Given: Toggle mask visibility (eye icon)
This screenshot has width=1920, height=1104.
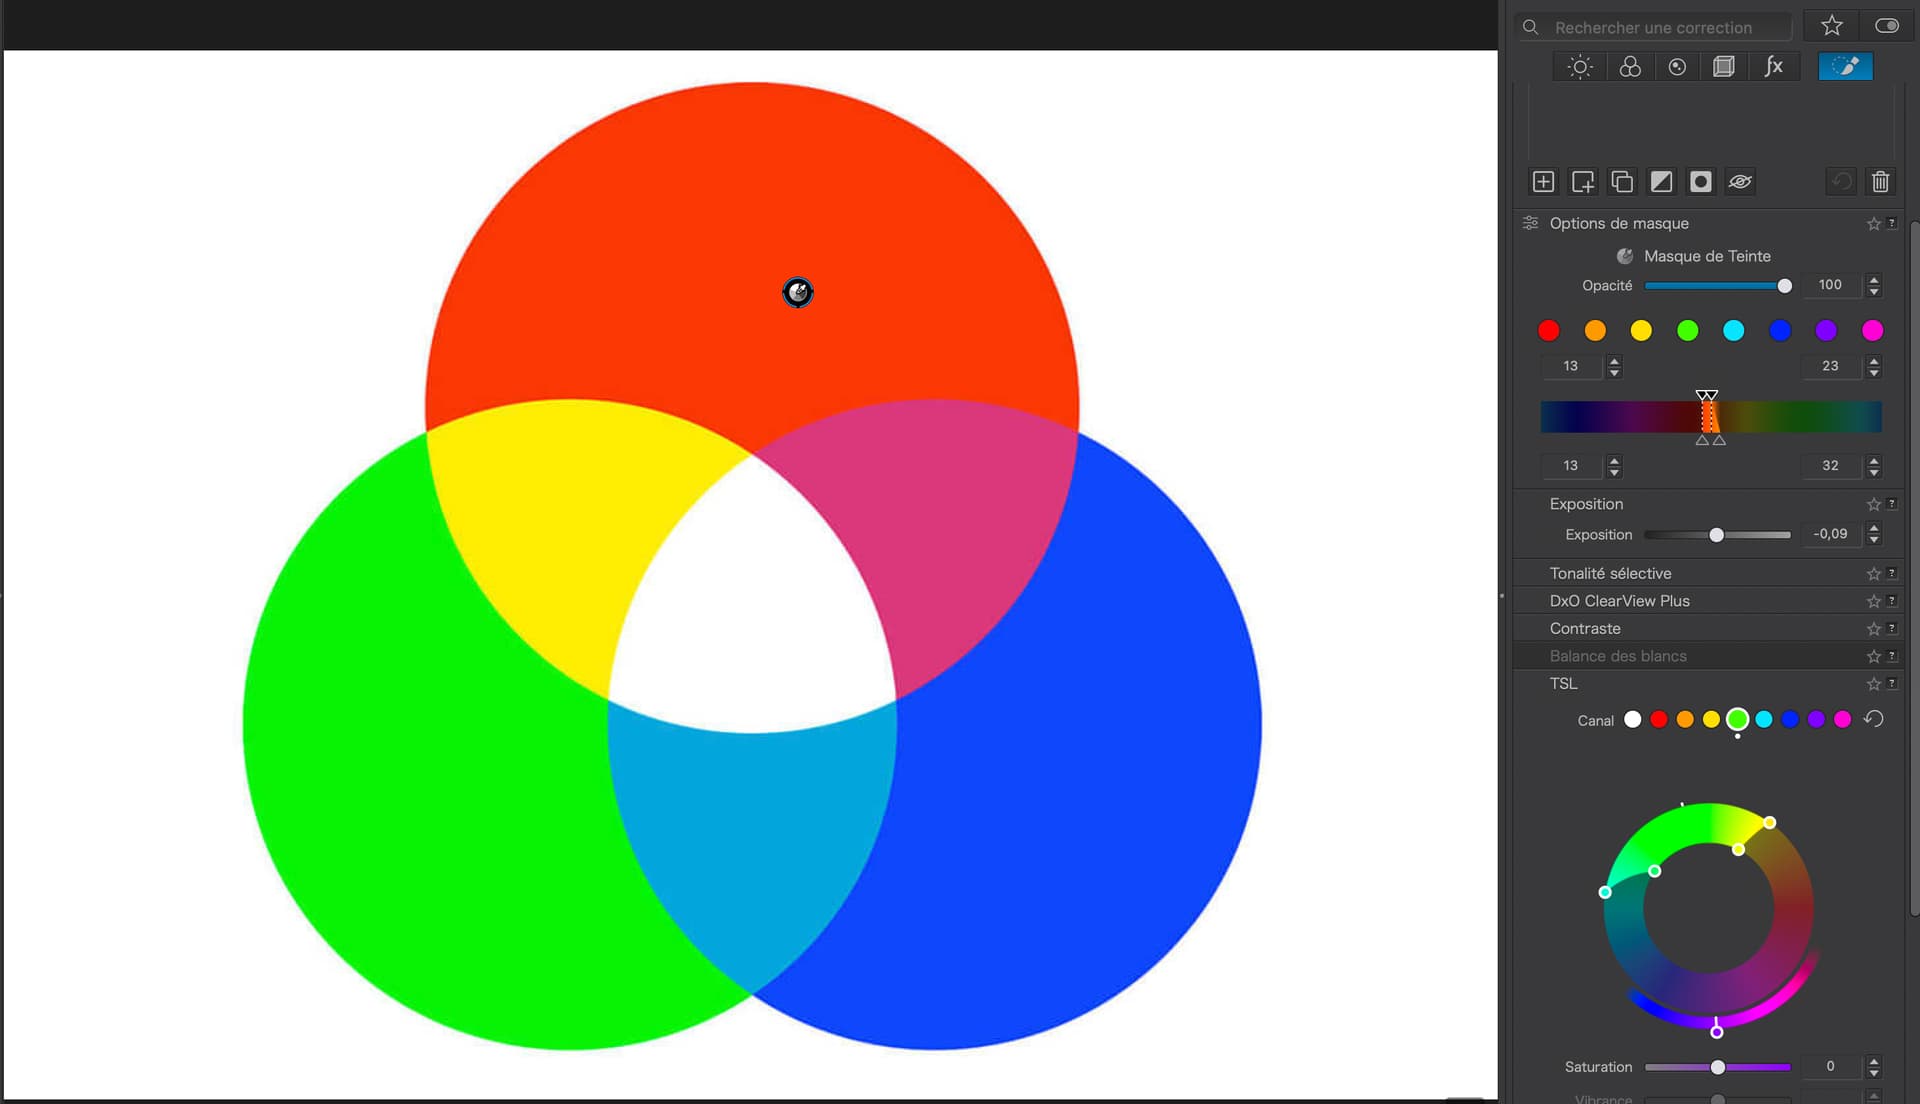Looking at the screenshot, I should click(1740, 181).
